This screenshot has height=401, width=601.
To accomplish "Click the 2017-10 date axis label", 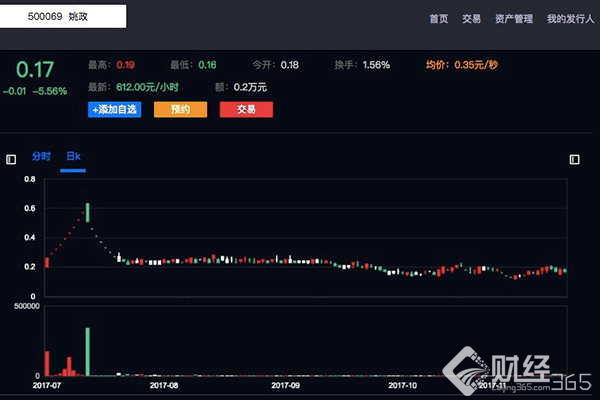I will 402,385.
